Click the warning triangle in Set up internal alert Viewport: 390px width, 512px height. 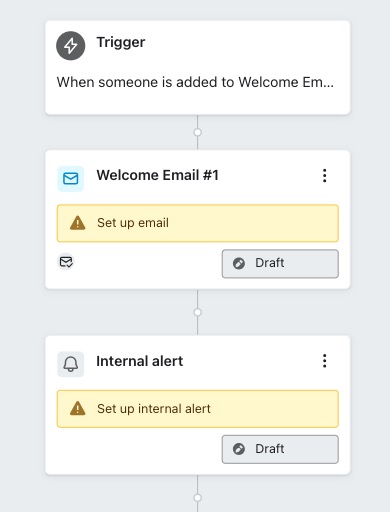[x=78, y=408]
